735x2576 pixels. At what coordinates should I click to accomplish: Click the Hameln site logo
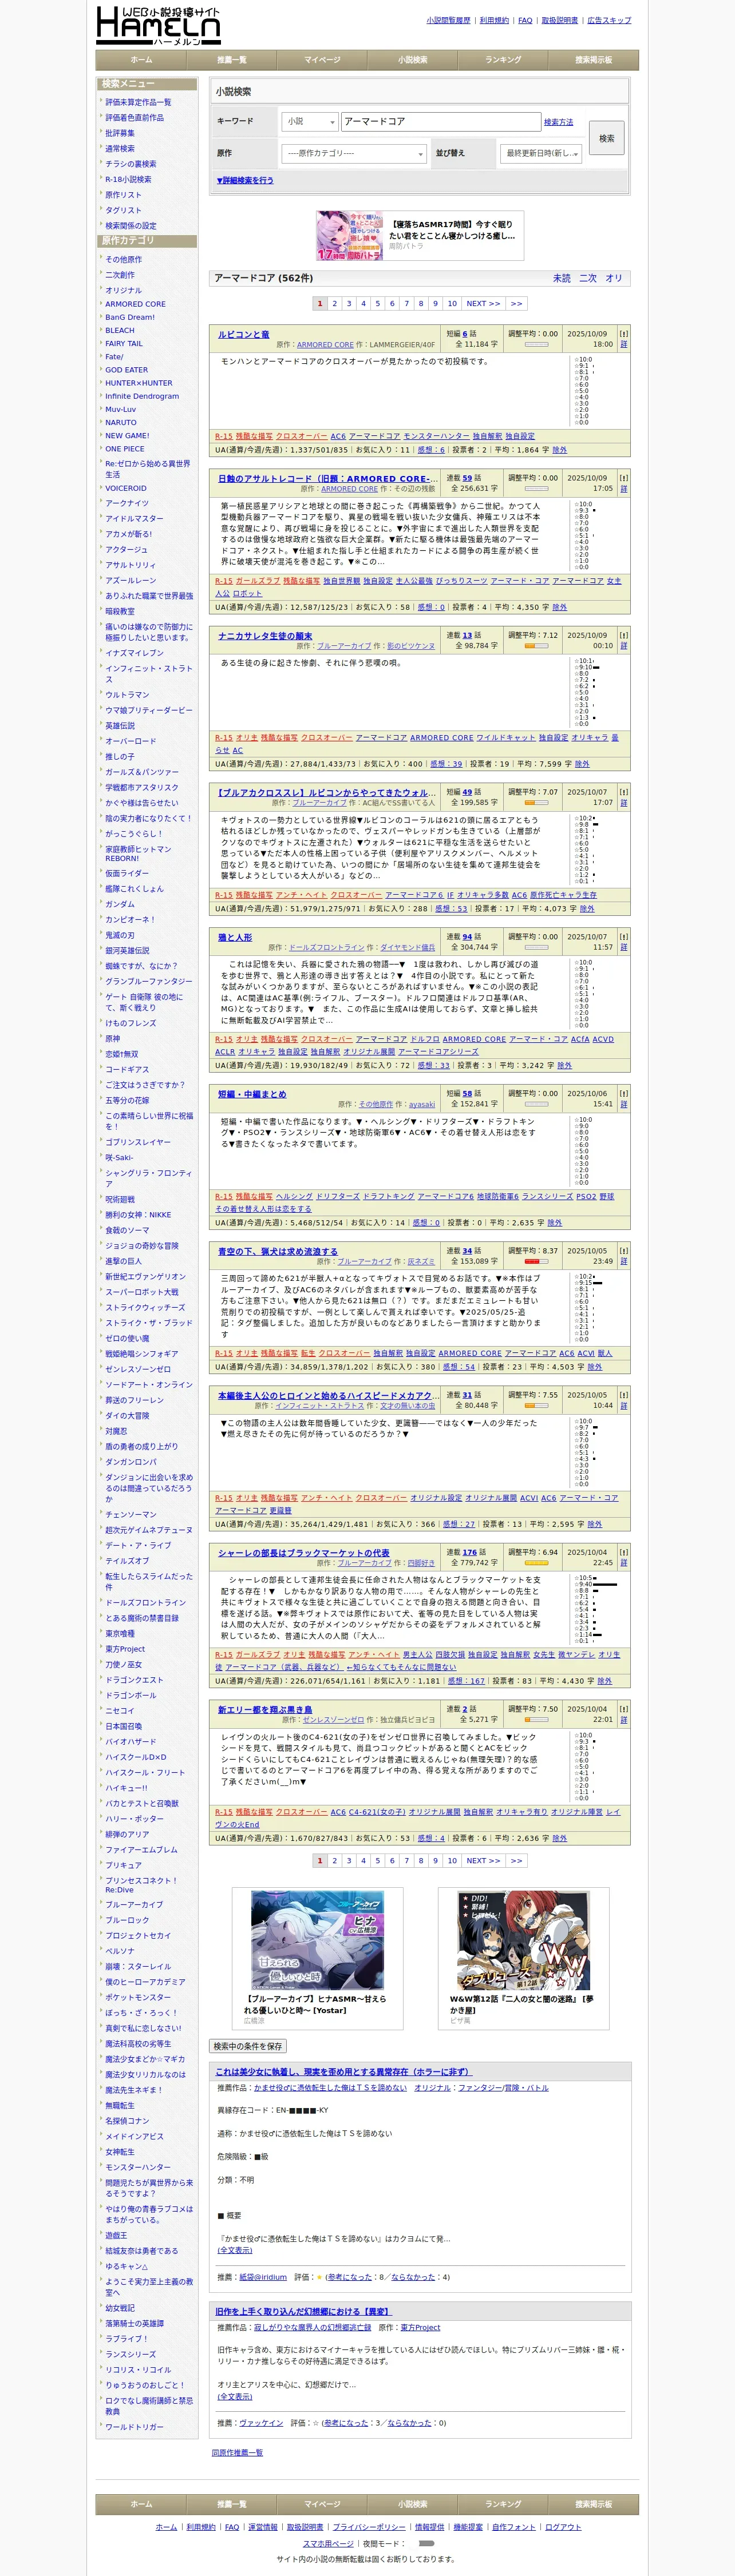[x=158, y=25]
